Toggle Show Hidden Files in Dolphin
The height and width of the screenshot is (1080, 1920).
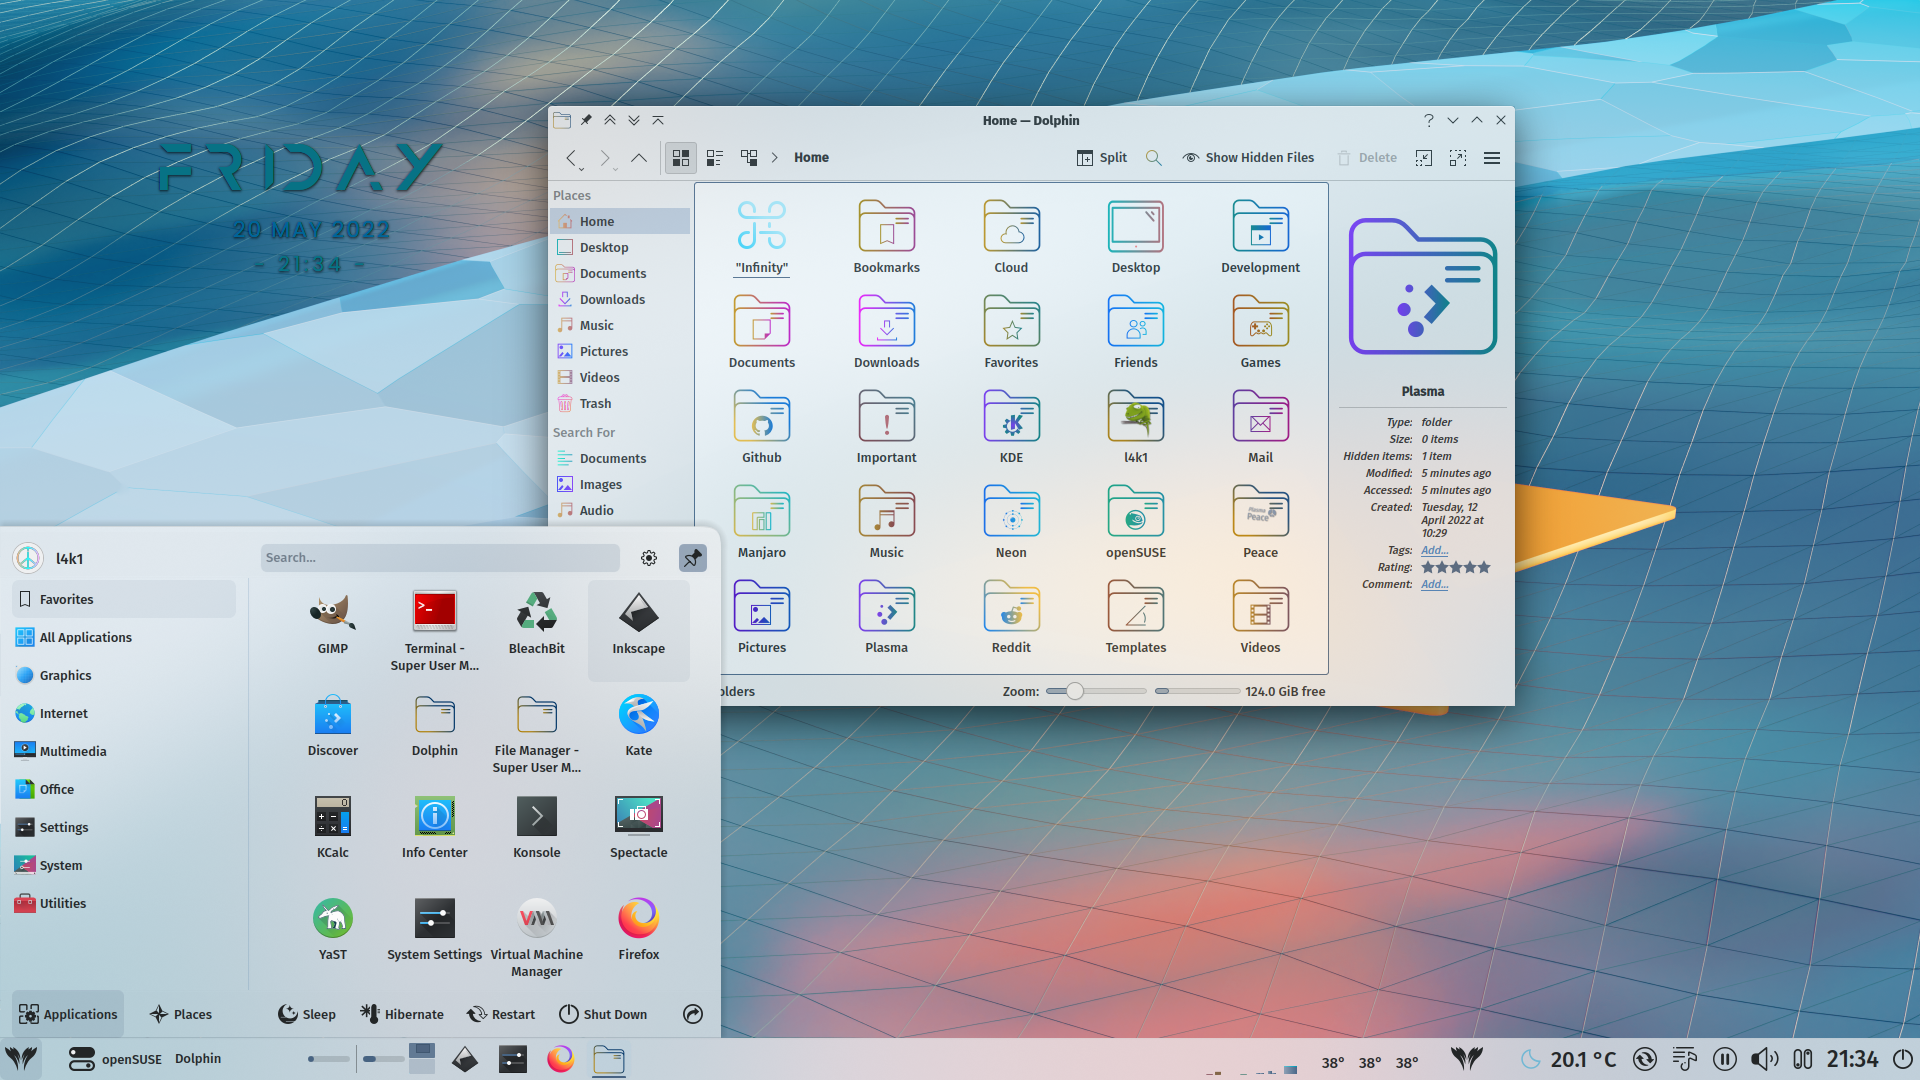pos(1247,157)
